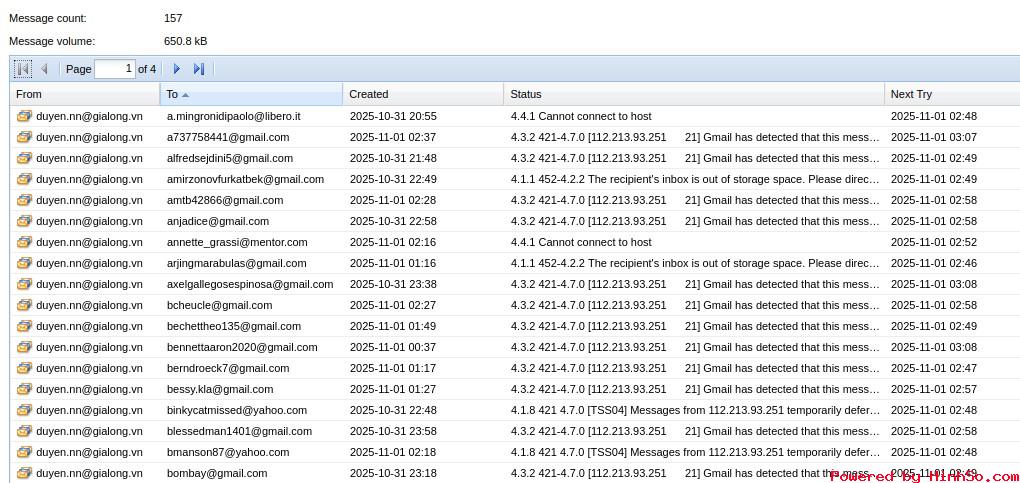Click the Status column header
Viewport: 1020px width, 483px height.
point(693,94)
